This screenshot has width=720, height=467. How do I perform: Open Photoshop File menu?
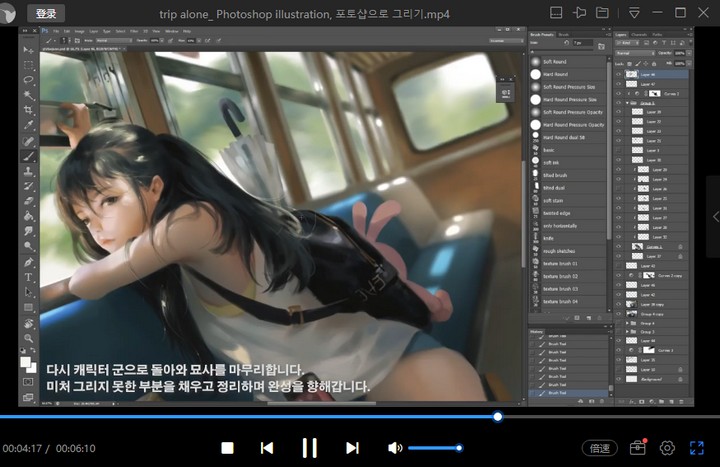tap(56, 31)
